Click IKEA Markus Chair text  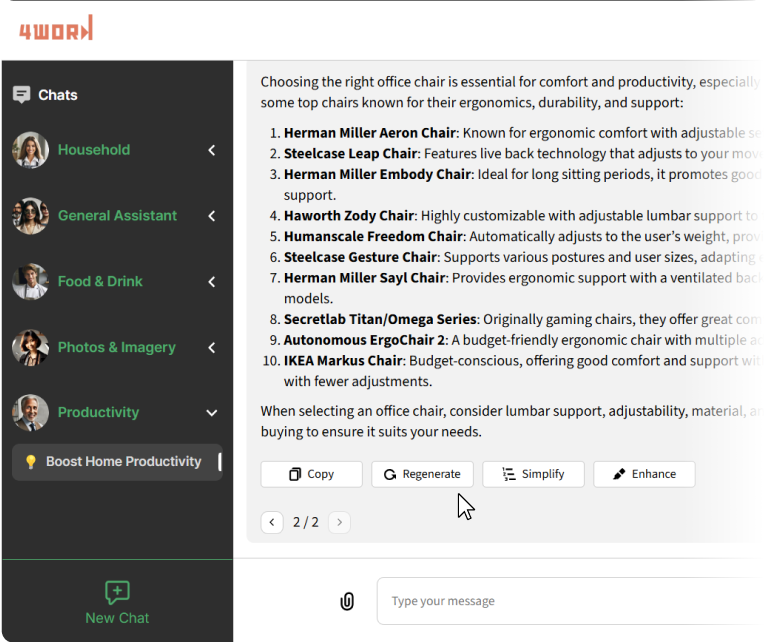pos(344,360)
